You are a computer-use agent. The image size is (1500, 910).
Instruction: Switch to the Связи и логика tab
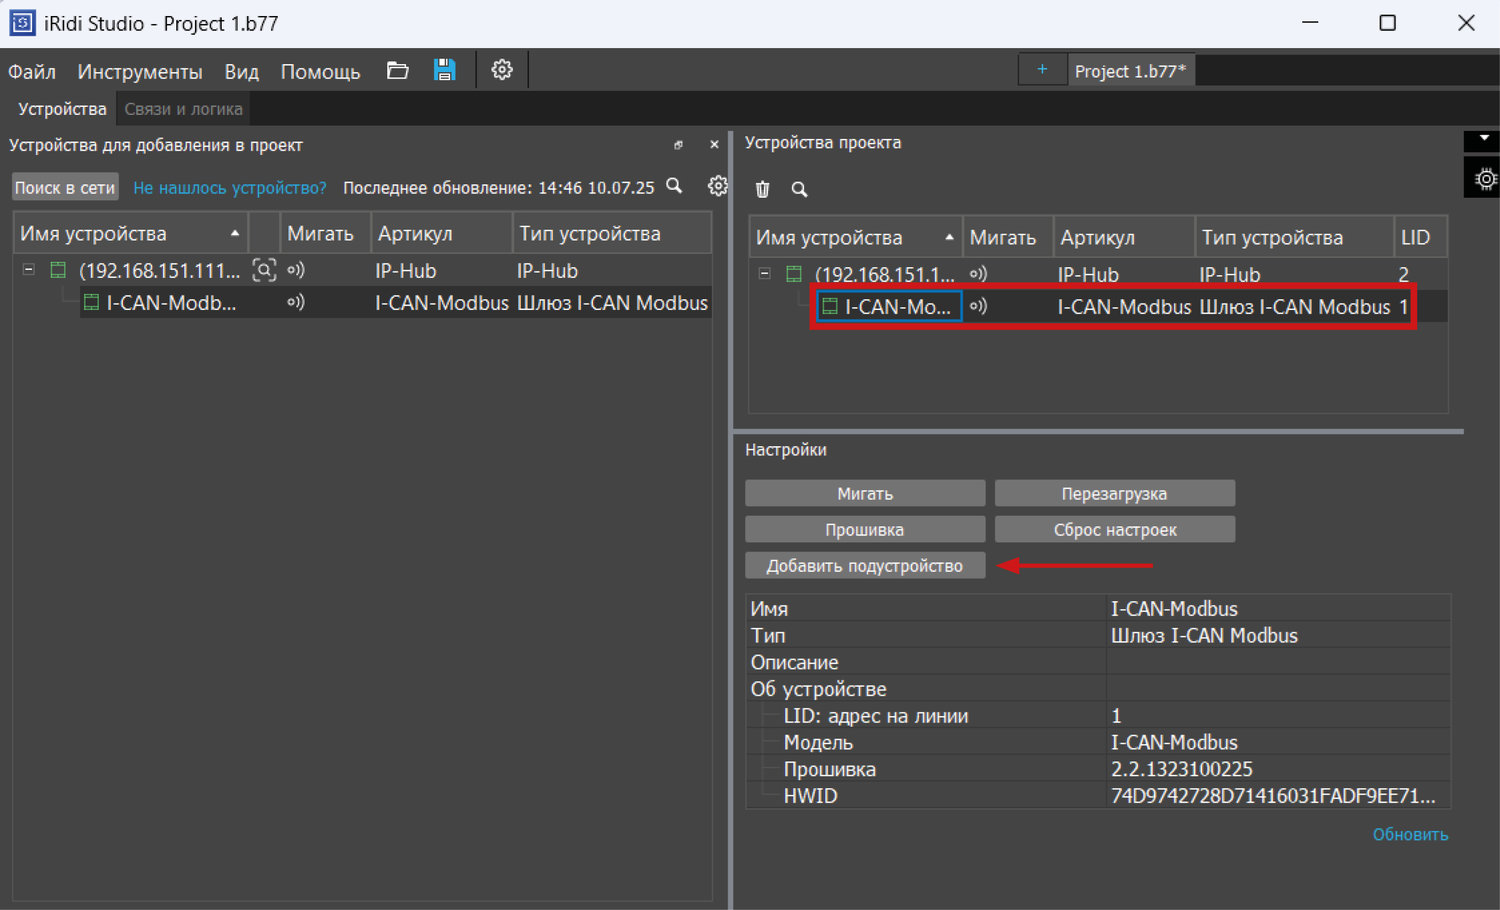183,109
